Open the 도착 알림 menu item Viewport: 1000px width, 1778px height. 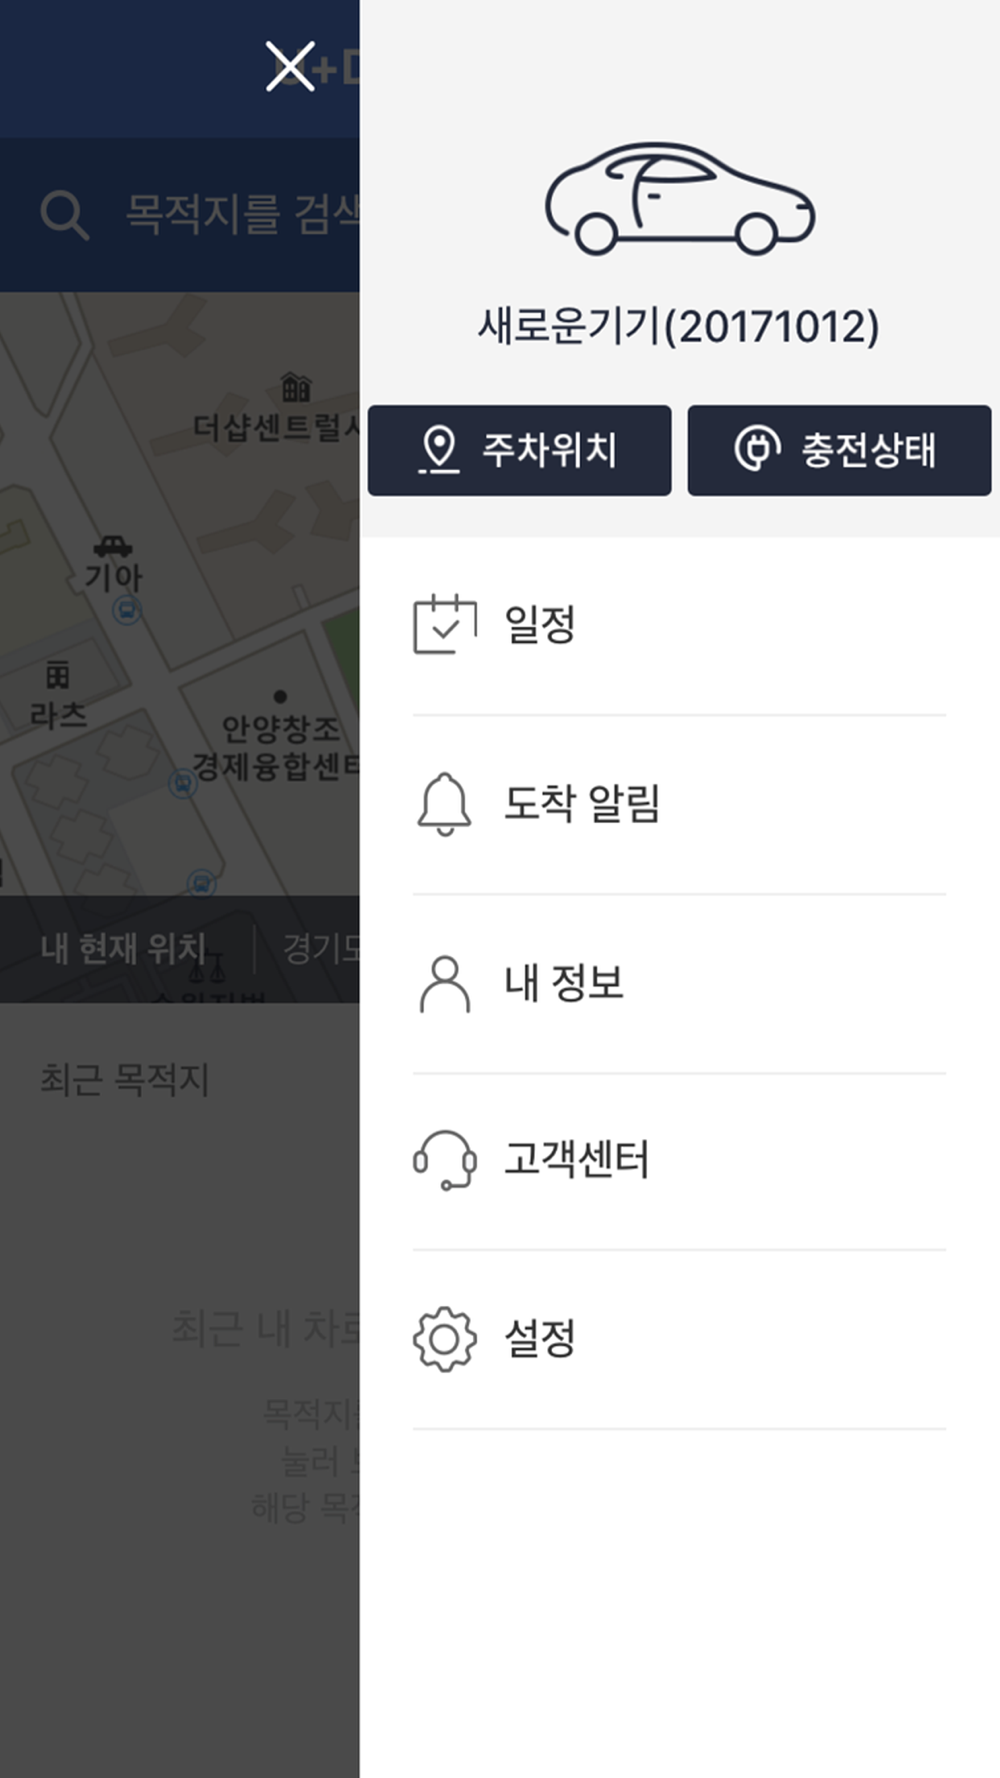[x=581, y=804]
